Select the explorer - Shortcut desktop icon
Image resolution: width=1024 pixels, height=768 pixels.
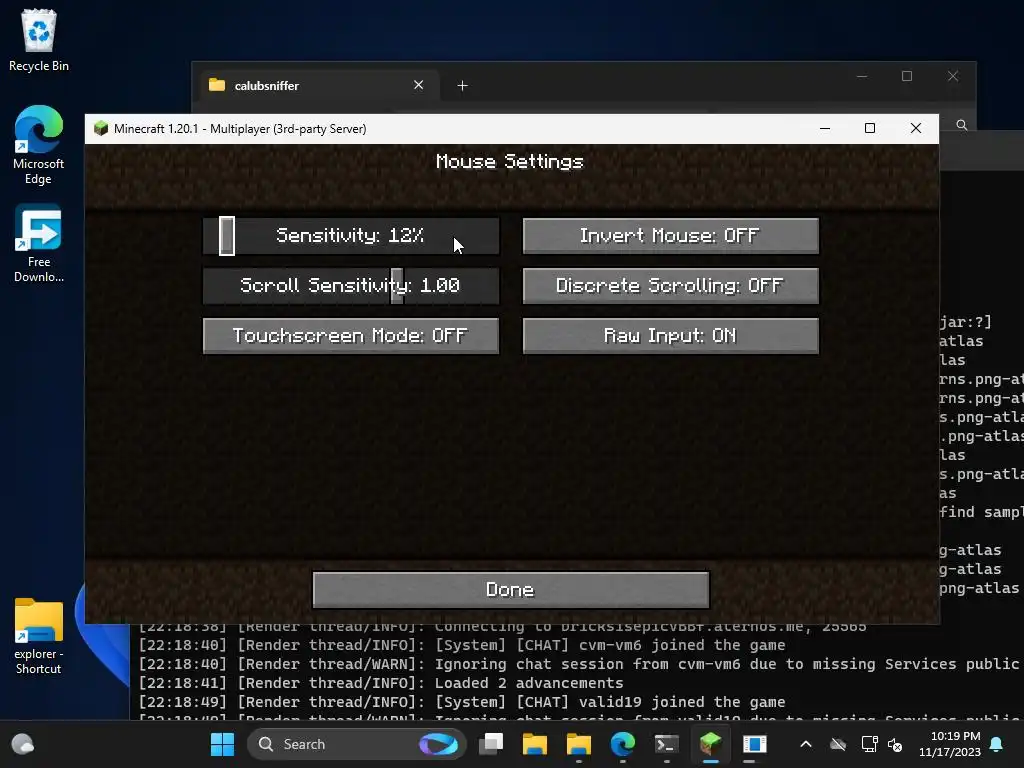(x=39, y=637)
